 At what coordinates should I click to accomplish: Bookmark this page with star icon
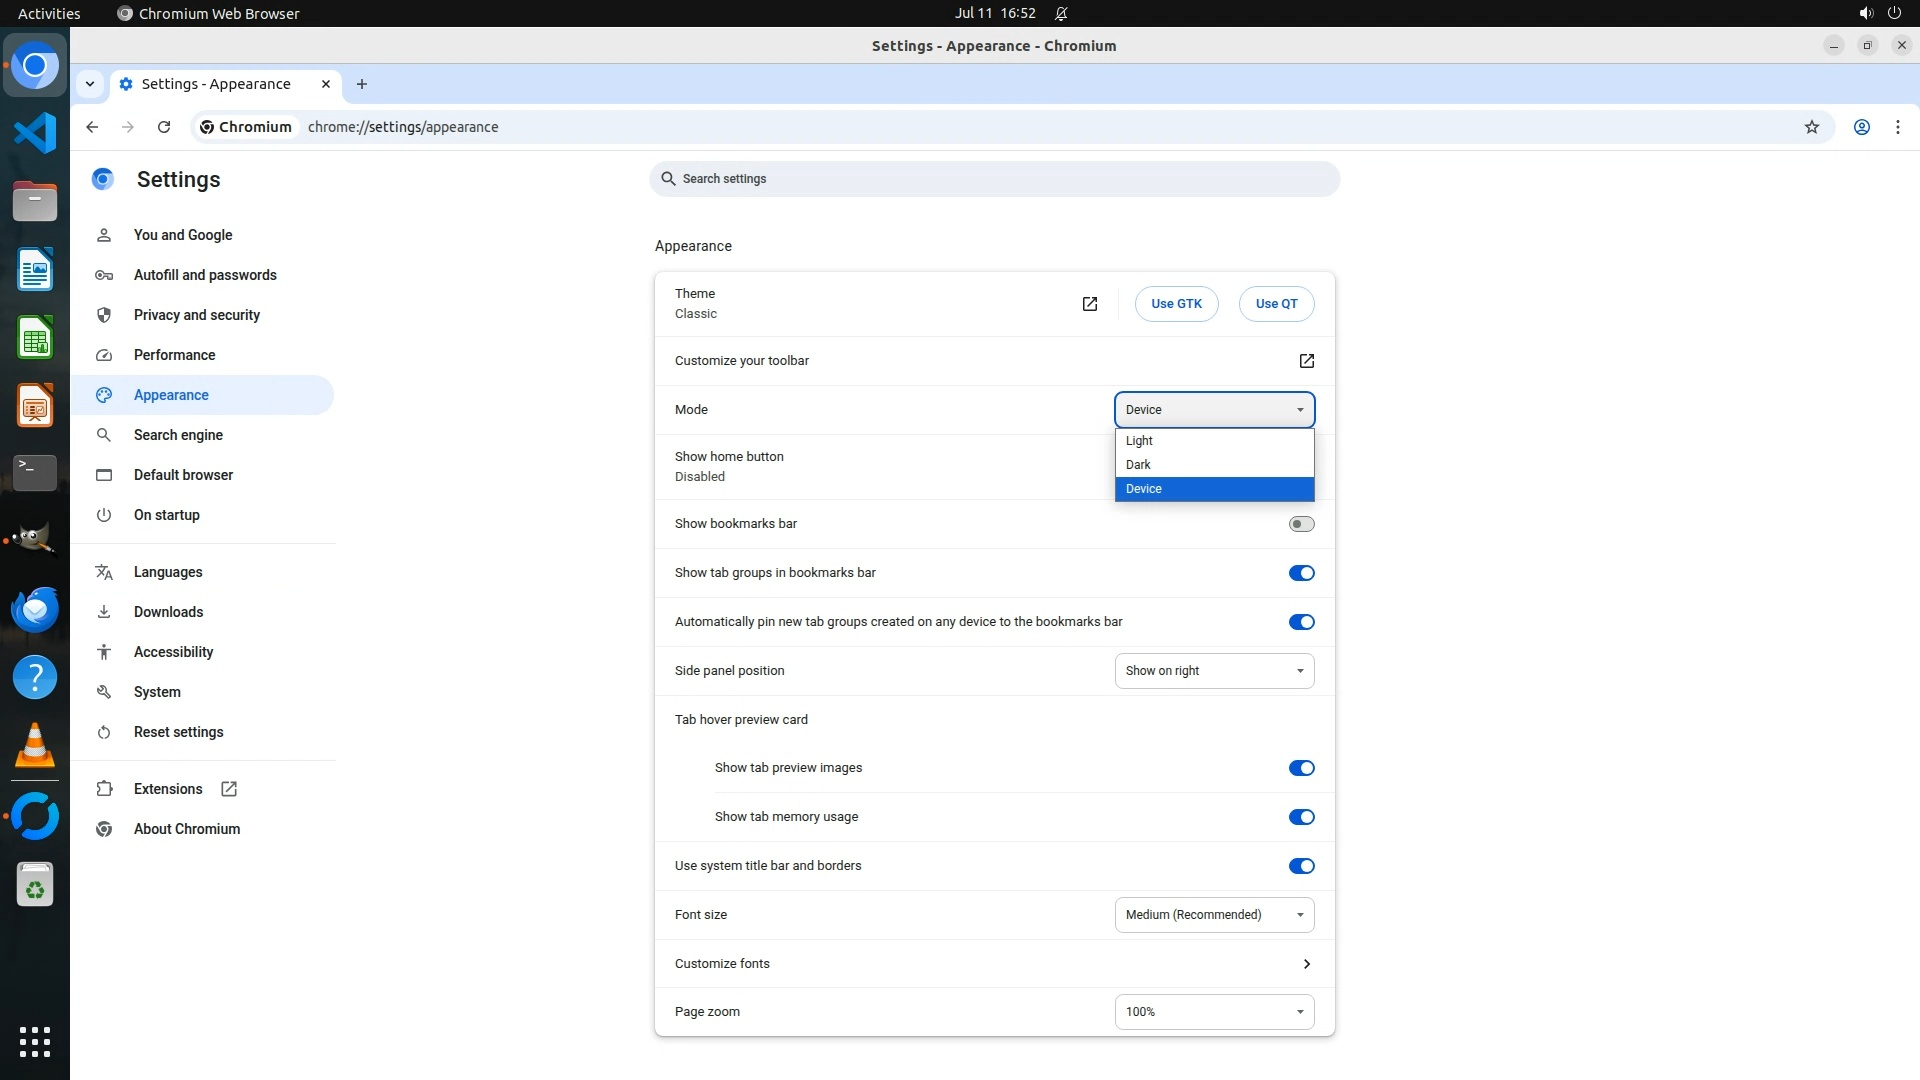[x=1811, y=127]
